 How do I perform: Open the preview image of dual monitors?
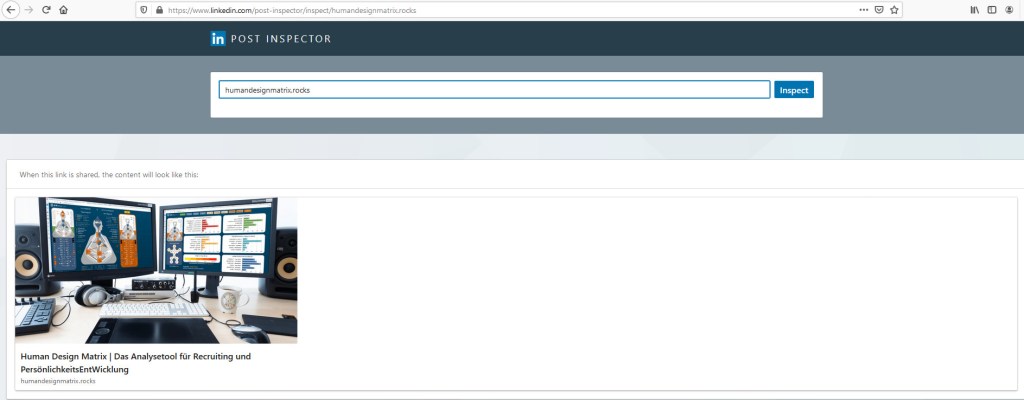[156, 270]
